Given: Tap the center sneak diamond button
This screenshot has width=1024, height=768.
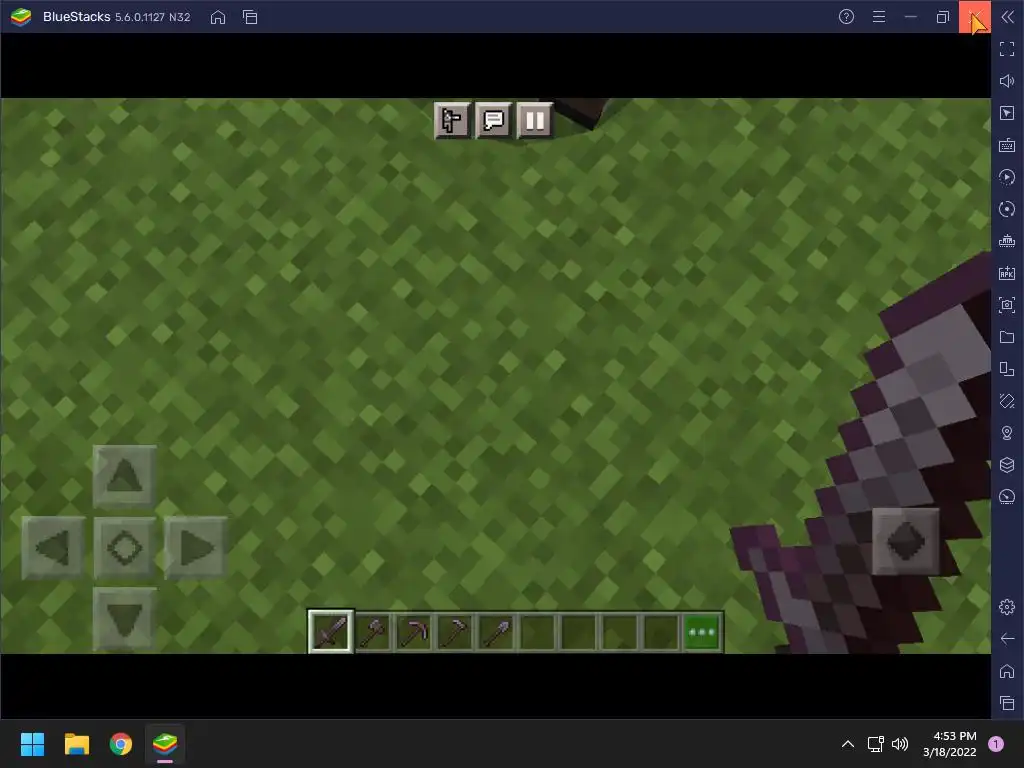Looking at the screenshot, I should (x=124, y=547).
